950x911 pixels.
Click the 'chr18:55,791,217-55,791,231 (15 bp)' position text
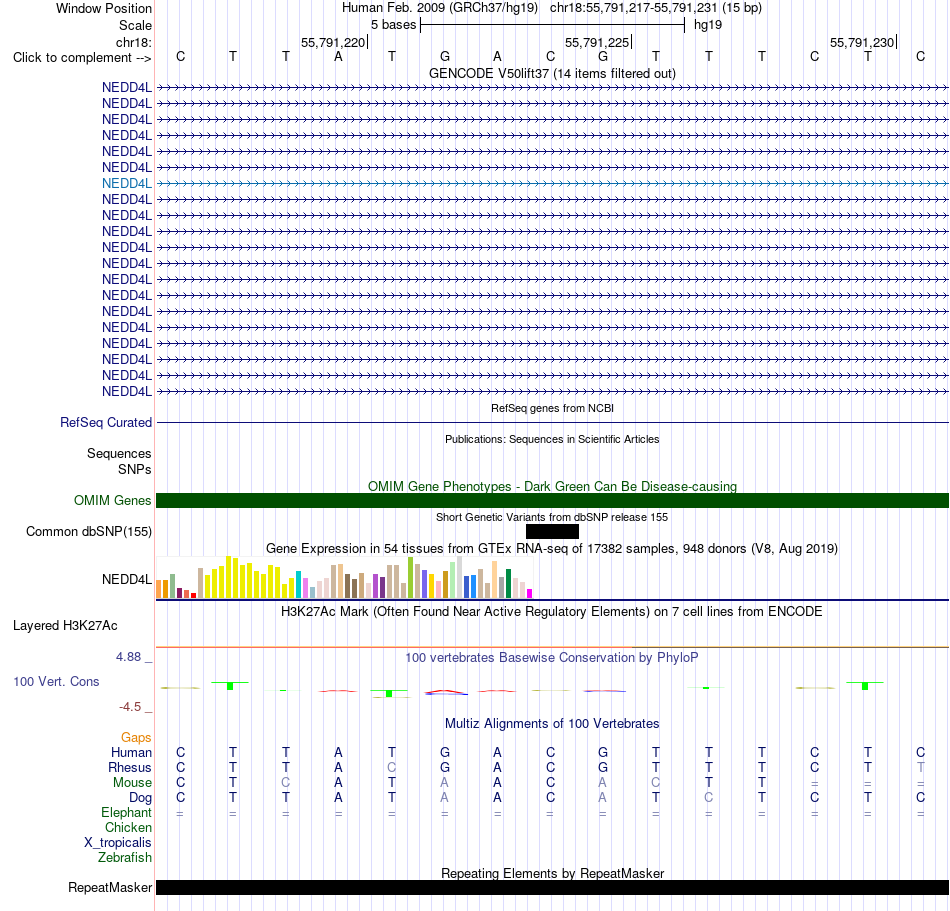[x=656, y=8]
